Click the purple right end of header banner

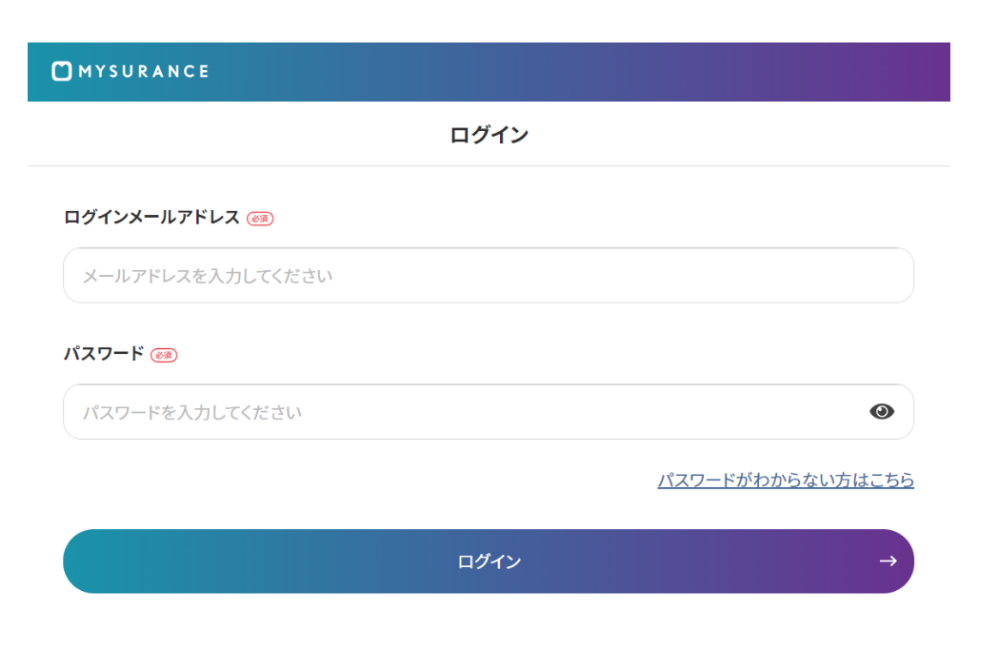coord(920,72)
